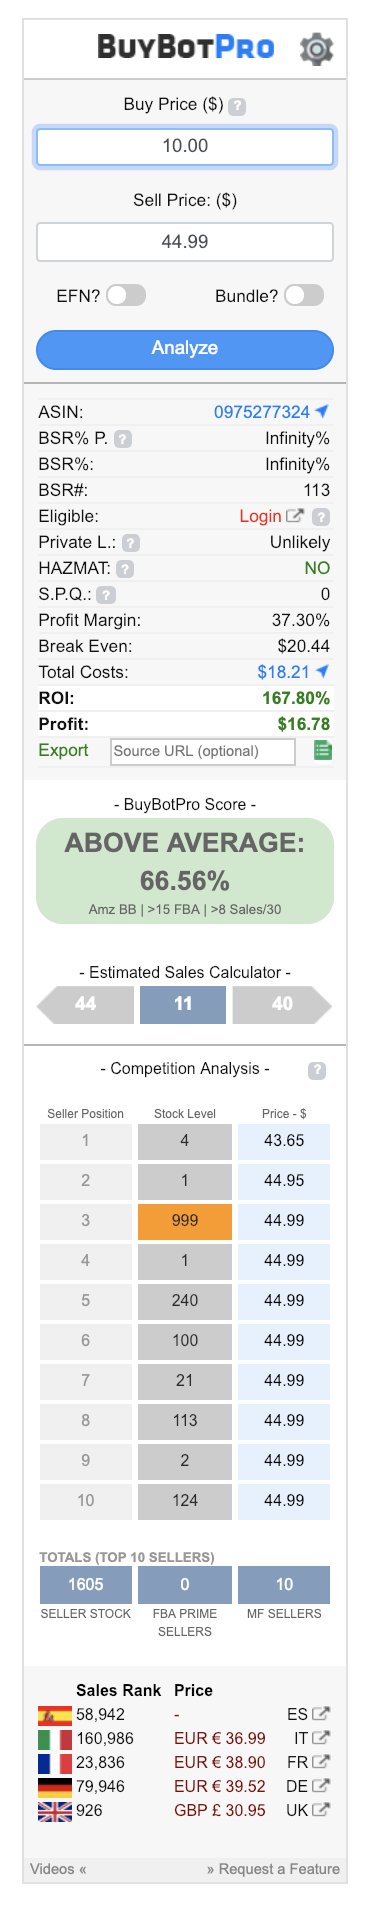The width and height of the screenshot is (368, 1906).
Task: Click the Export spreadsheet icon
Action: click(x=322, y=750)
